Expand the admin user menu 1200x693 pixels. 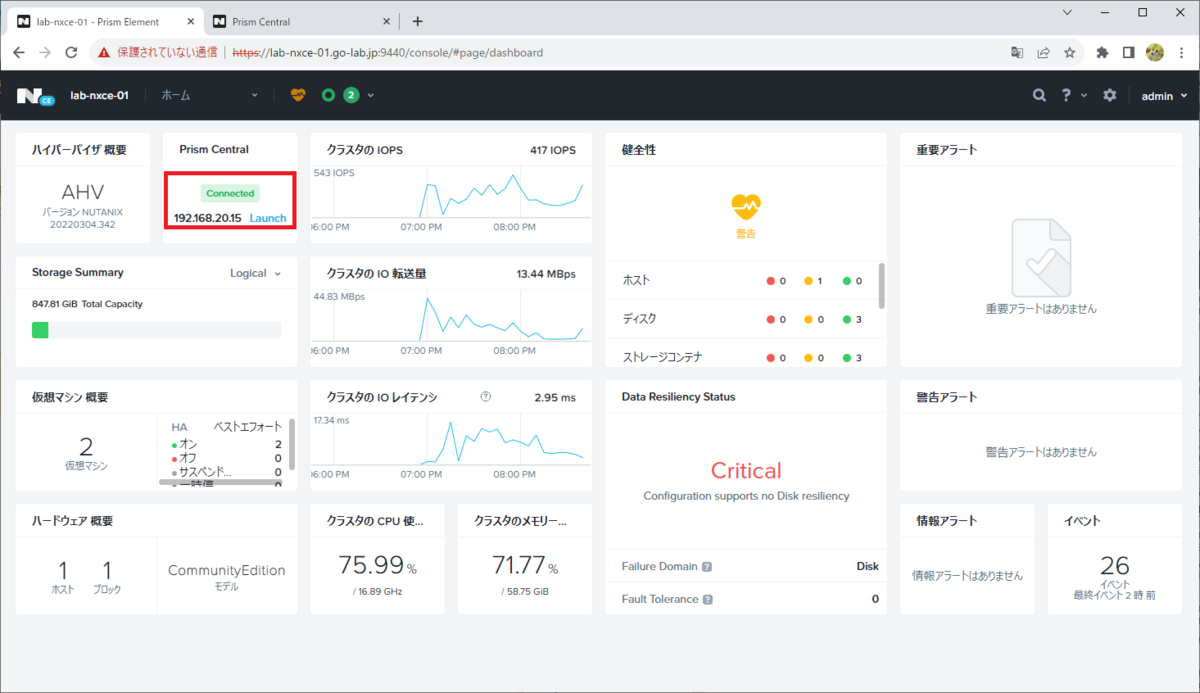pyautogui.click(x=1165, y=95)
